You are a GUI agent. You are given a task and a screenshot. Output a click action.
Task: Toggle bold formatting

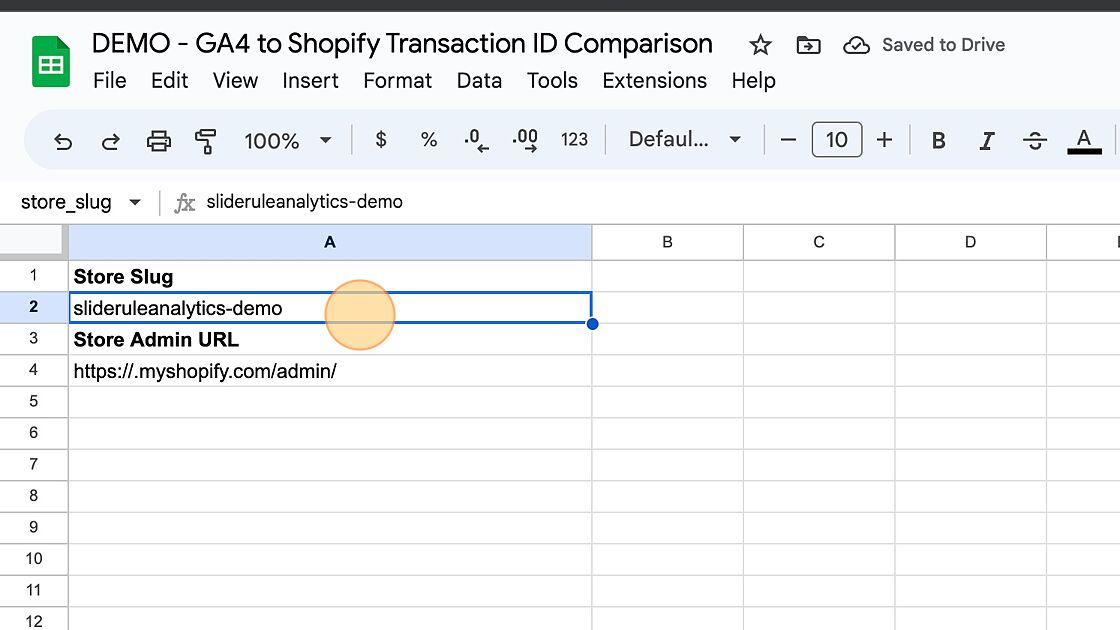pos(938,141)
